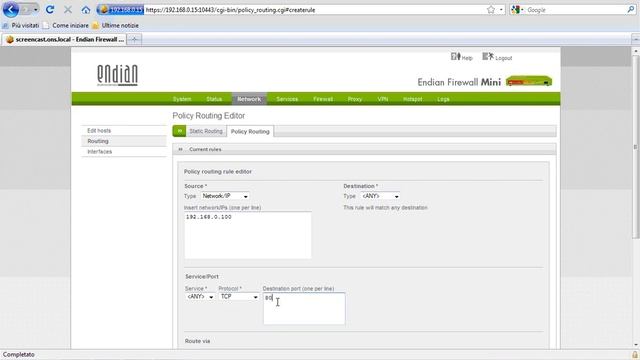Reload the page with the refresh icon
This screenshot has width=640, height=360.
coord(50,9)
